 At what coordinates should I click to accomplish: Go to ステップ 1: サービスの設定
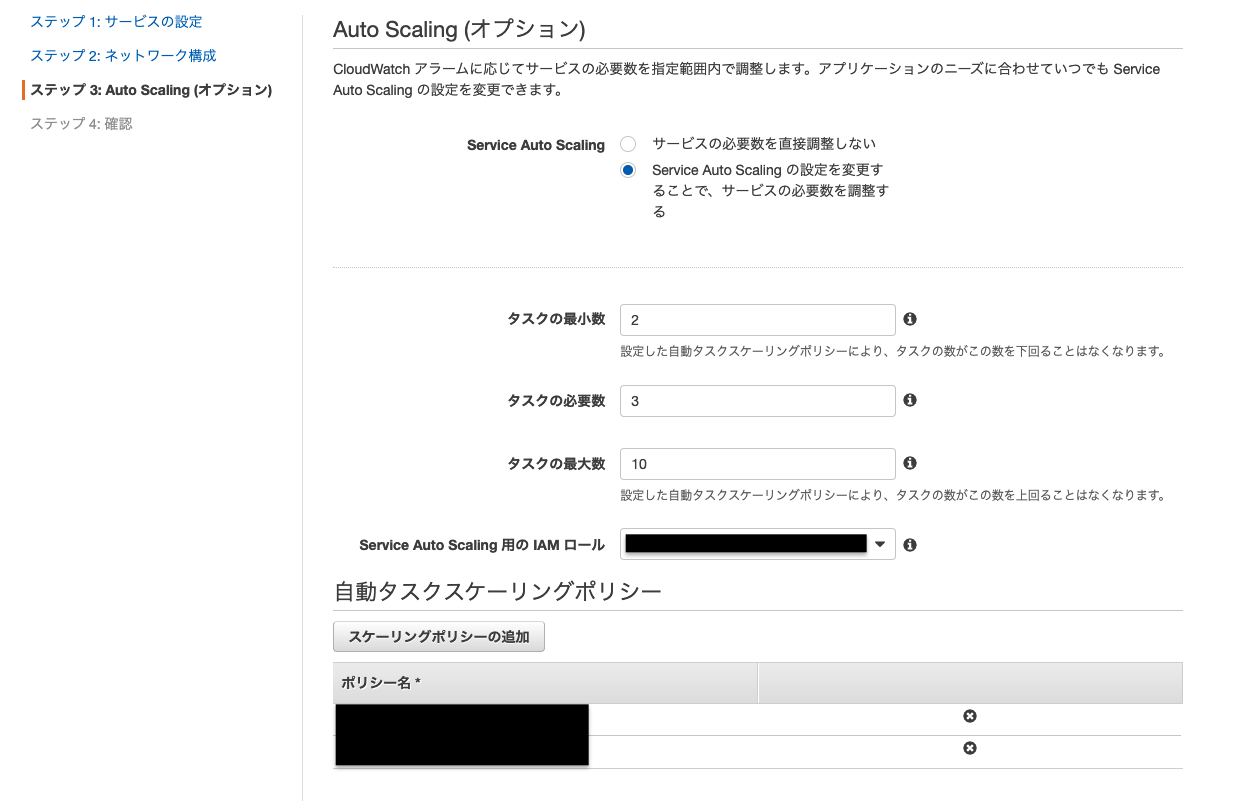point(113,21)
